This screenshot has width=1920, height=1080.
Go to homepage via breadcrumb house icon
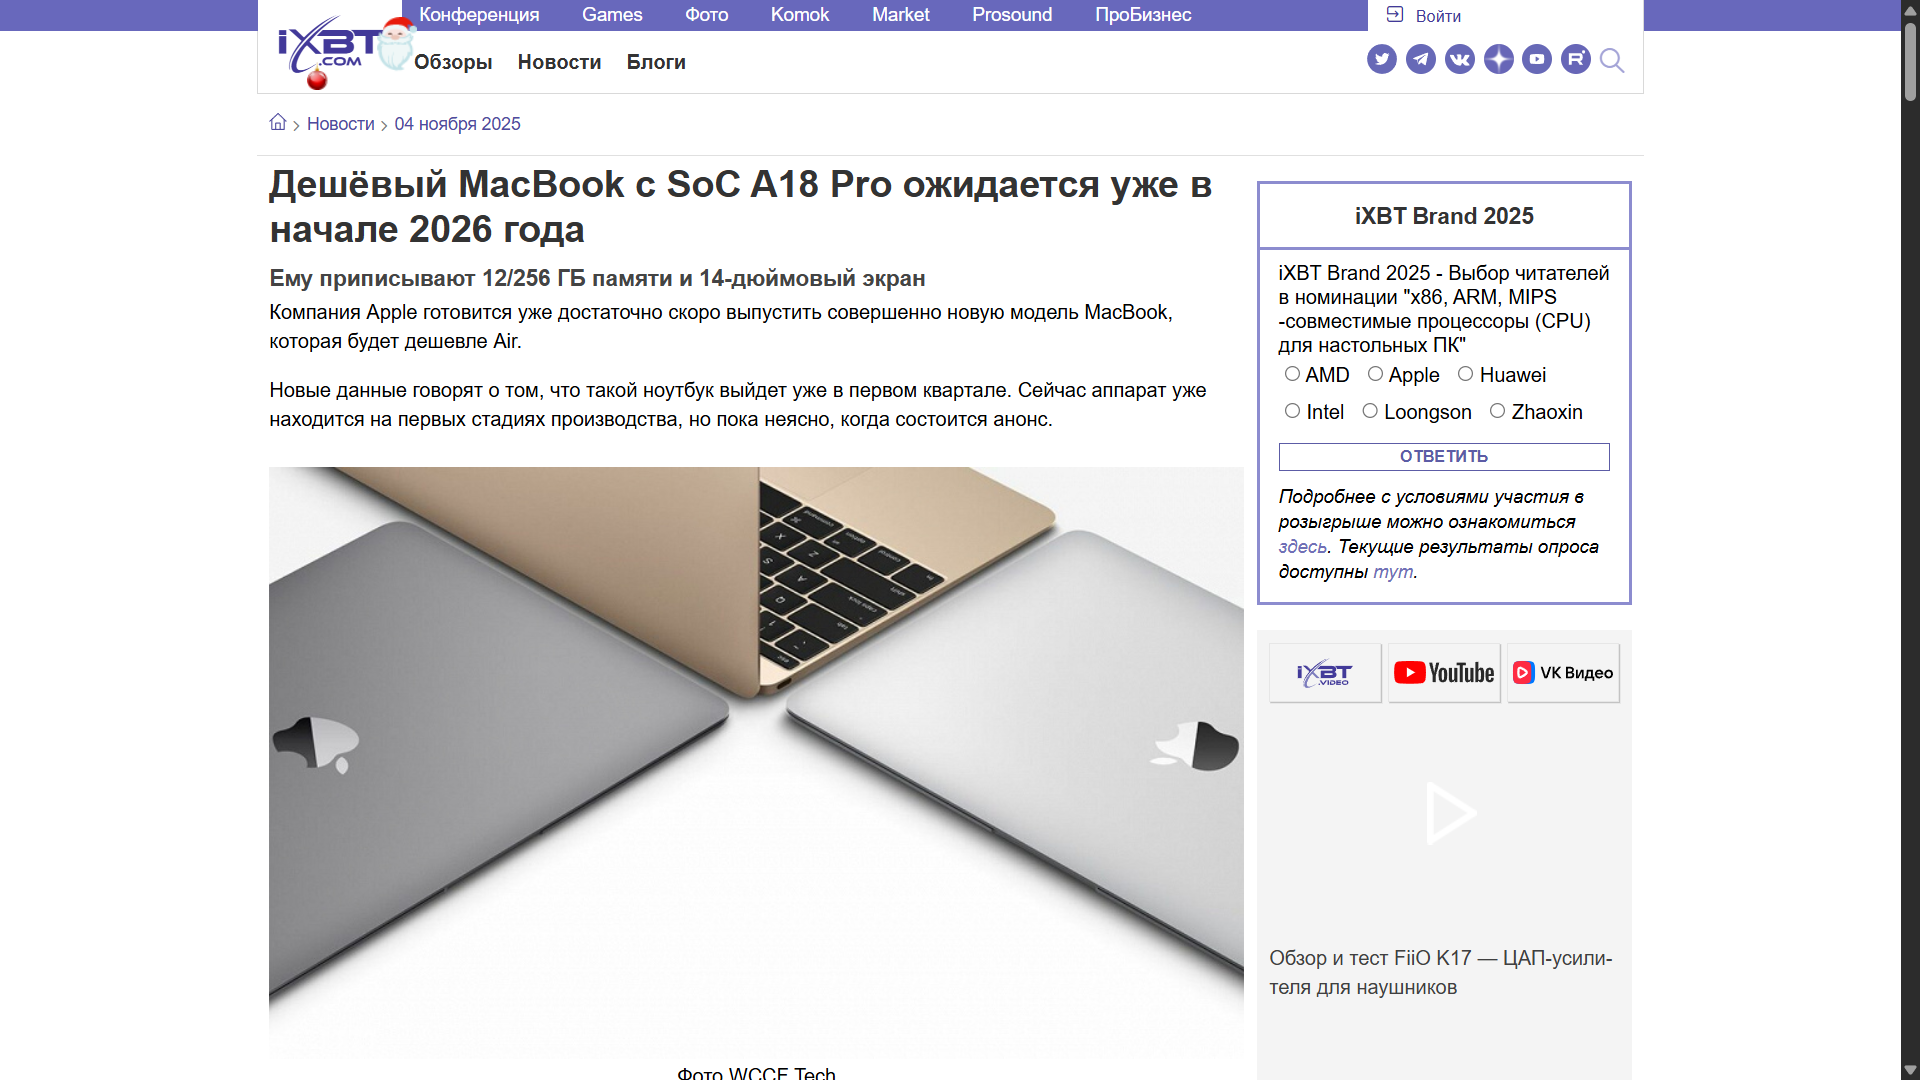coord(278,122)
